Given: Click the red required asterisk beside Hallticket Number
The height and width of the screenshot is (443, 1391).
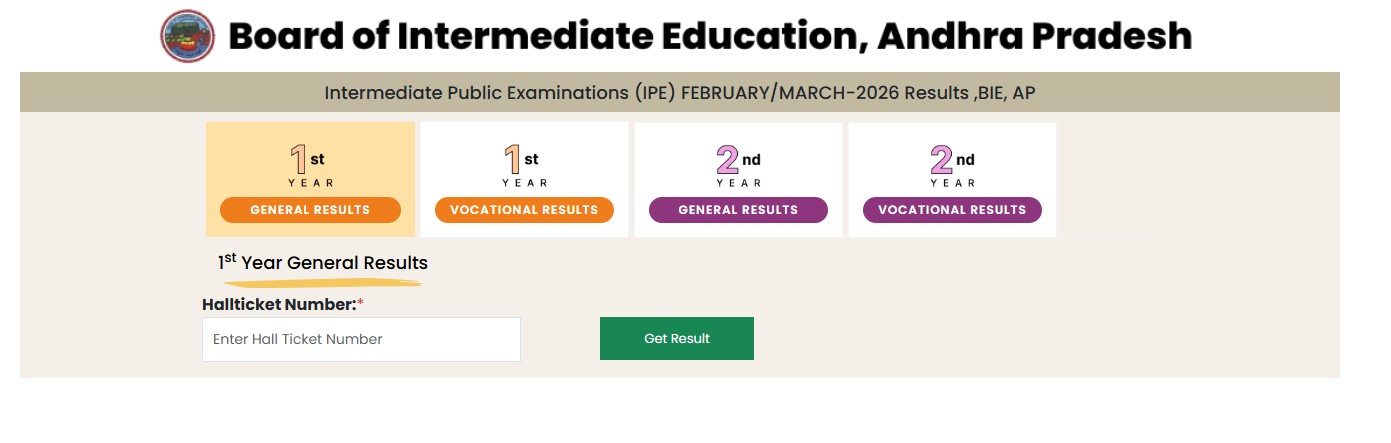Looking at the screenshot, I should point(360,304).
